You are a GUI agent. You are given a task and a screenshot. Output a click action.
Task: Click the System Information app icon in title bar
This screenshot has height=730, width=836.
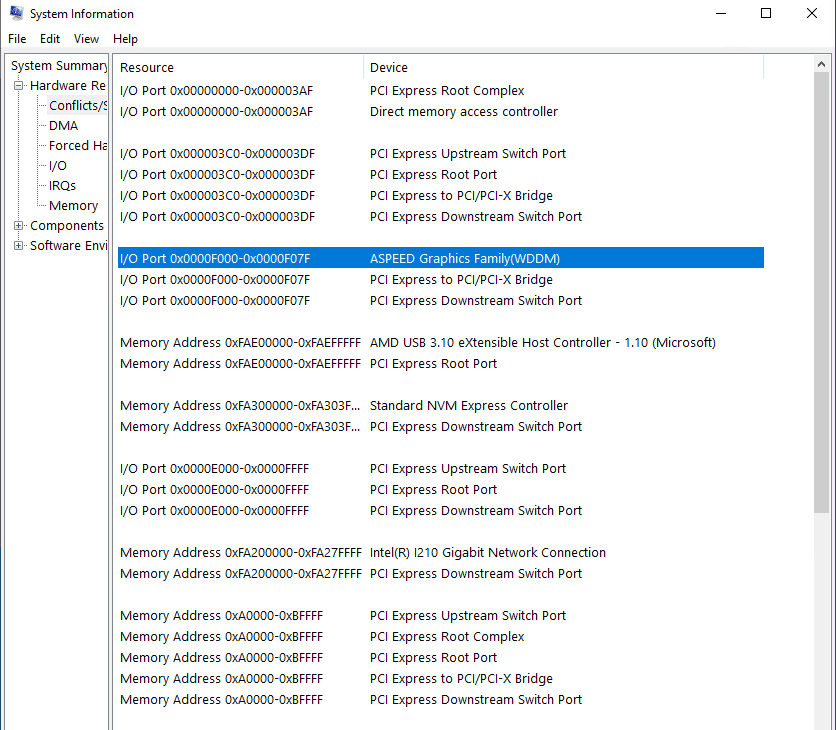[16, 14]
